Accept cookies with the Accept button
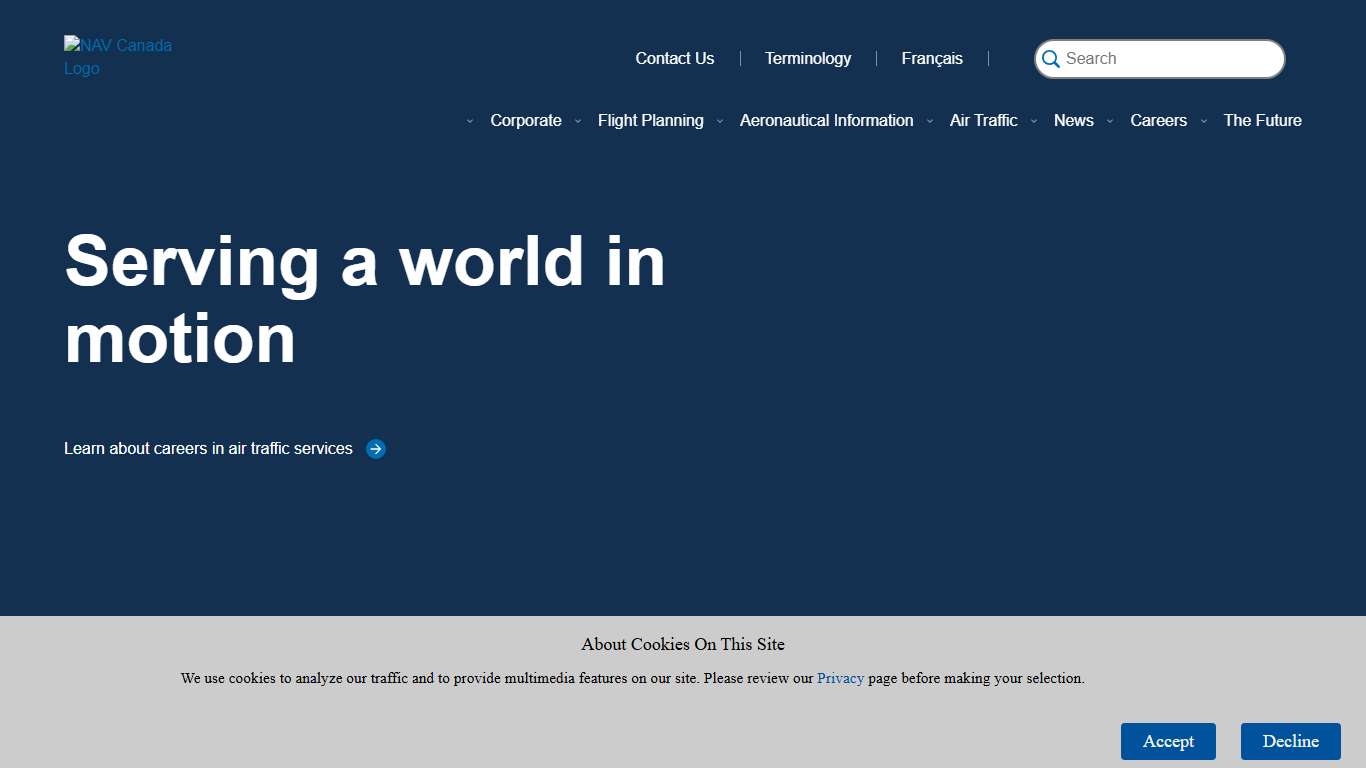The width and height of the screenshot is (1366, 768). tap(1168, 741)
